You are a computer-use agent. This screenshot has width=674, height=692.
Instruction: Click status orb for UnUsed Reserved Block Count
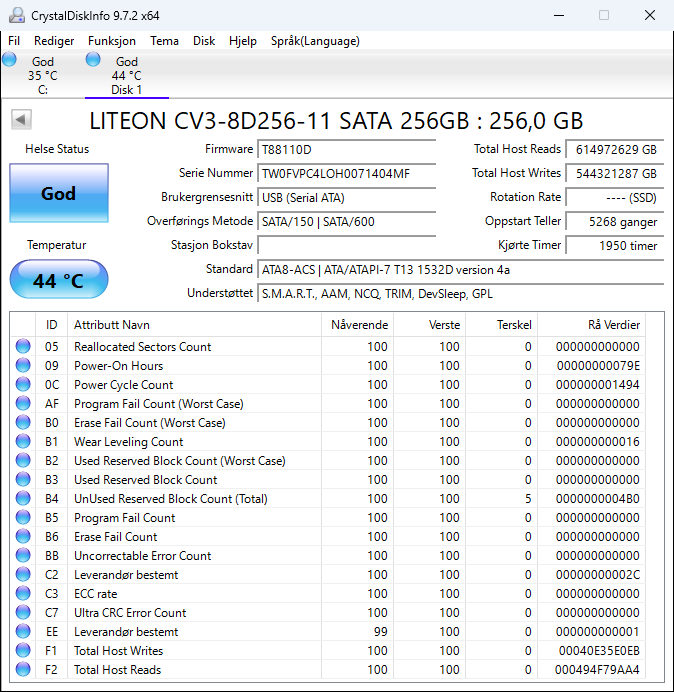pos(23,498)
